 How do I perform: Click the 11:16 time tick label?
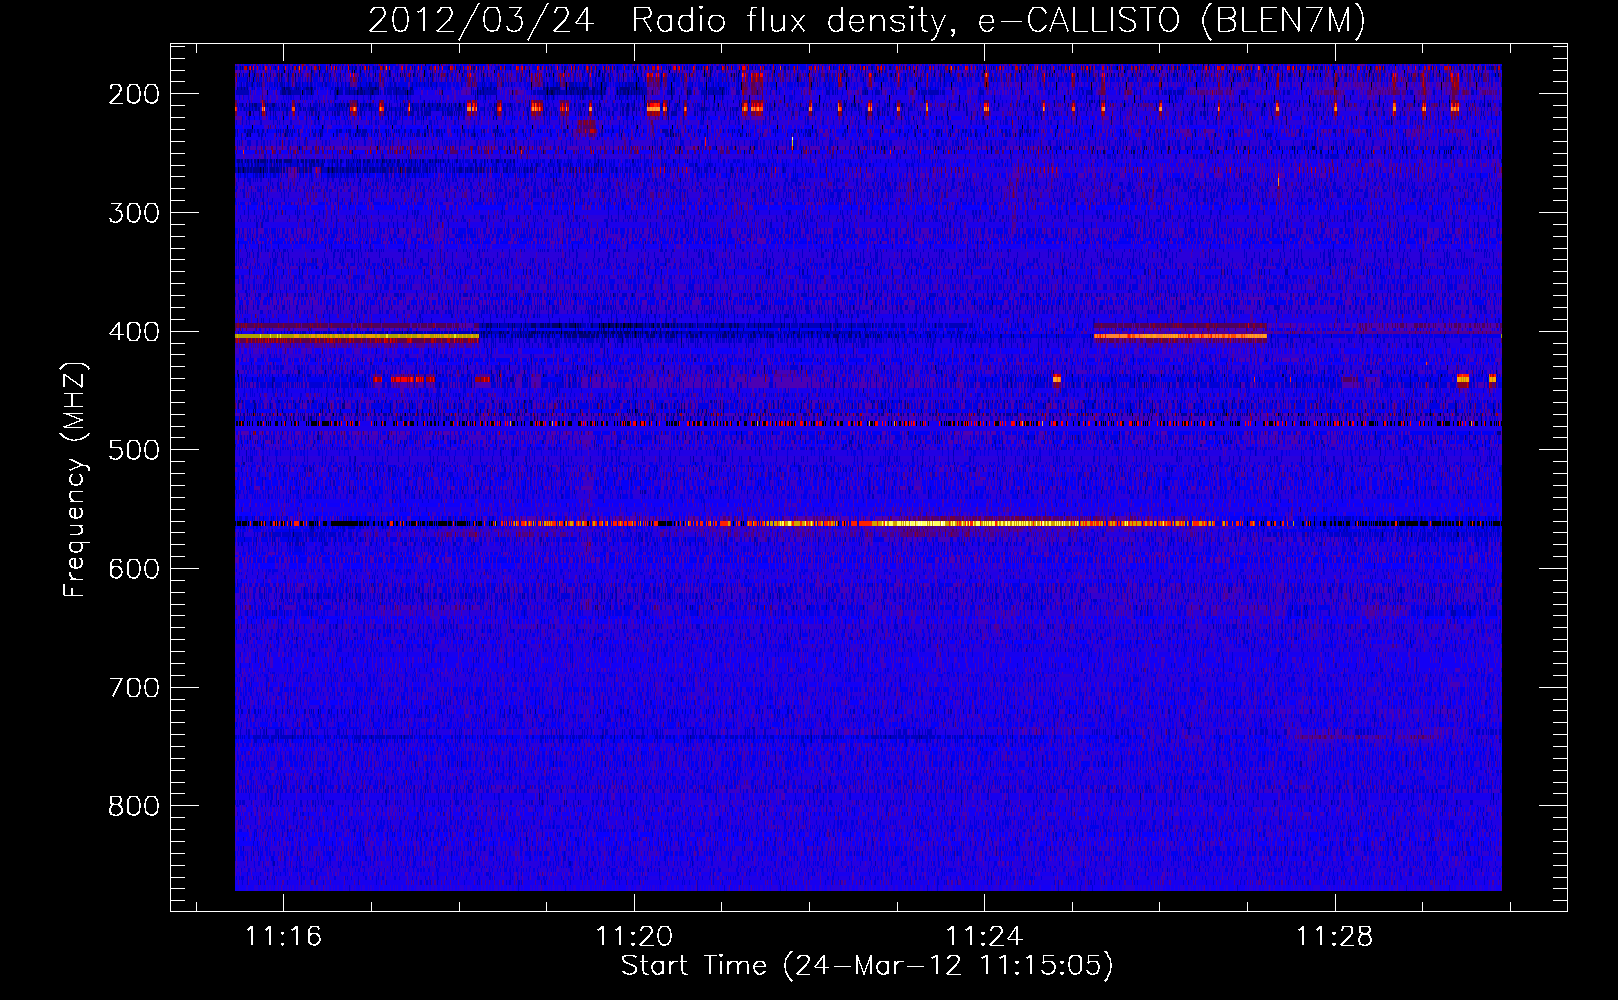click(x=283, y=937)
